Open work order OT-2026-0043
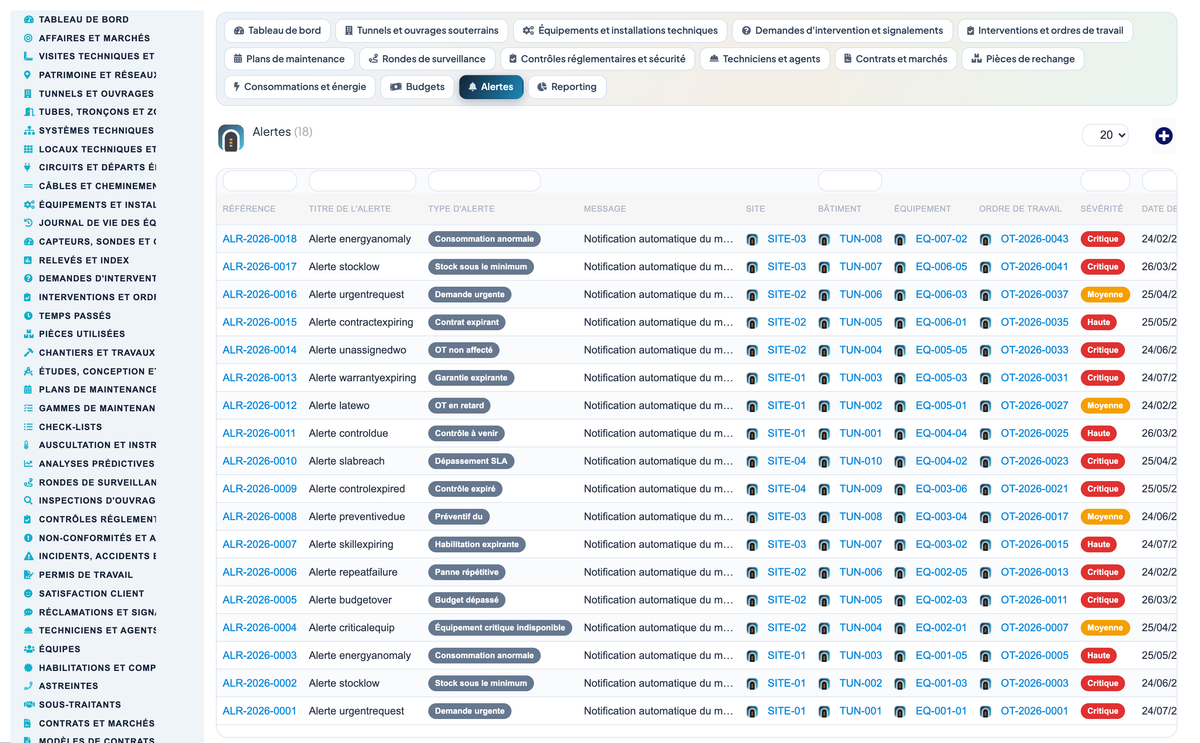Screen dimensions: 1200x743 pos(1035,239)
